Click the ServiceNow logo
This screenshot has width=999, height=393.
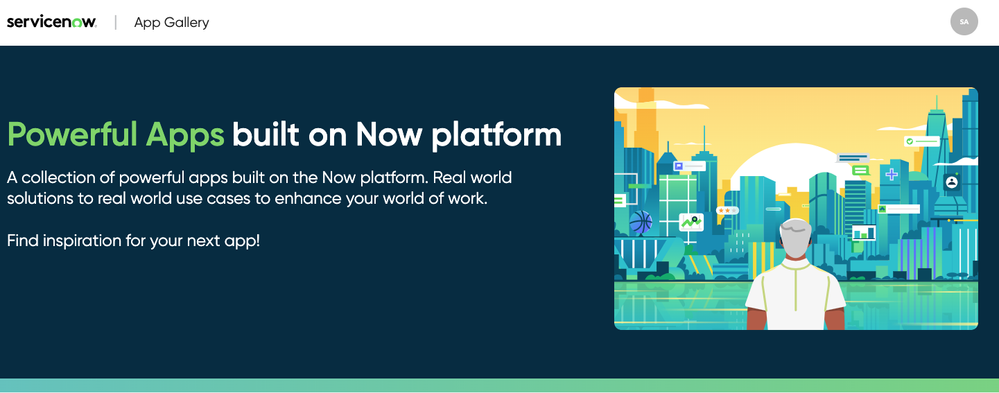tap(52, 22)
